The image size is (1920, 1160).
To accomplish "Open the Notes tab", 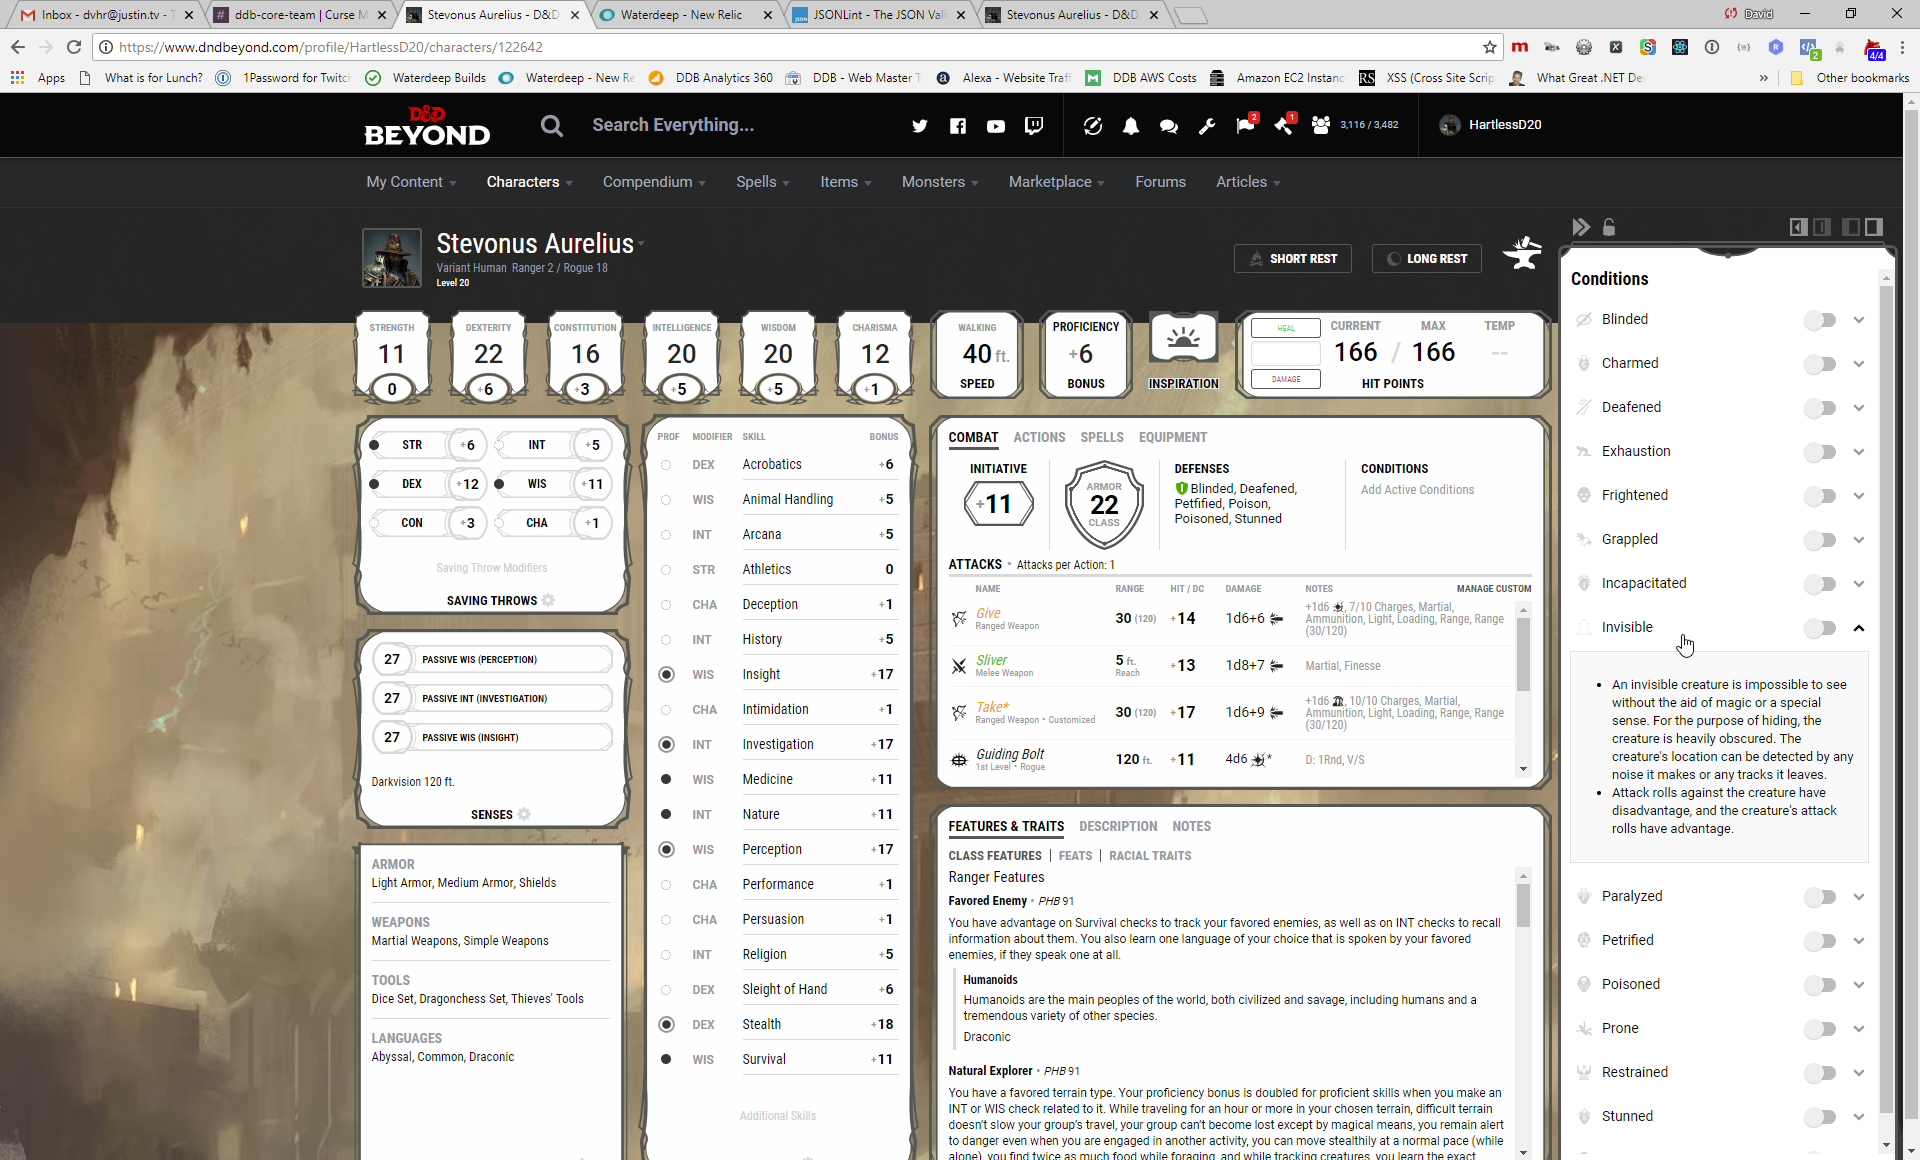I will click(x=1191, y=826).
